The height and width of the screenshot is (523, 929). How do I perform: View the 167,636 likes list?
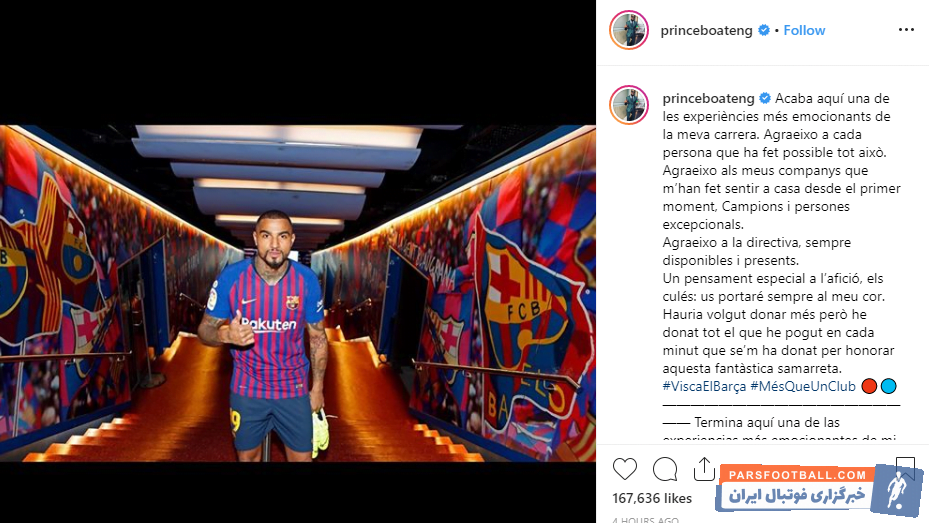[652, 499]
